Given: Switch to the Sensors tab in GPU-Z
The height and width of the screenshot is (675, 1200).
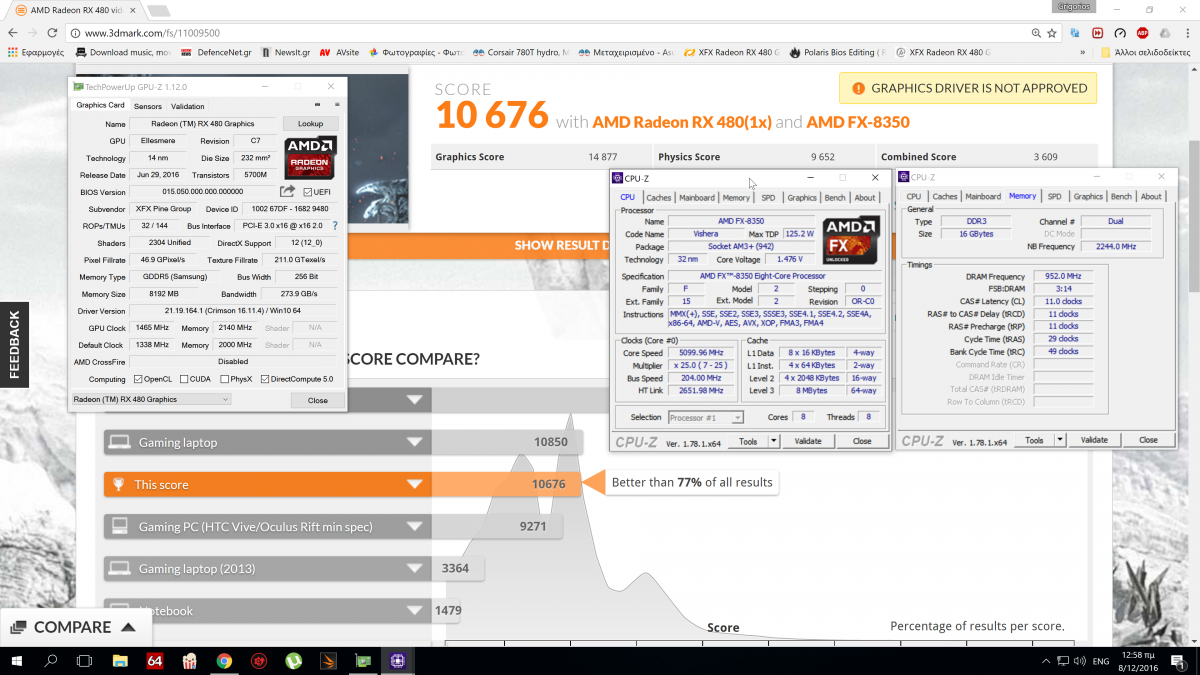Looking at the screenshot, I should 148,106.
